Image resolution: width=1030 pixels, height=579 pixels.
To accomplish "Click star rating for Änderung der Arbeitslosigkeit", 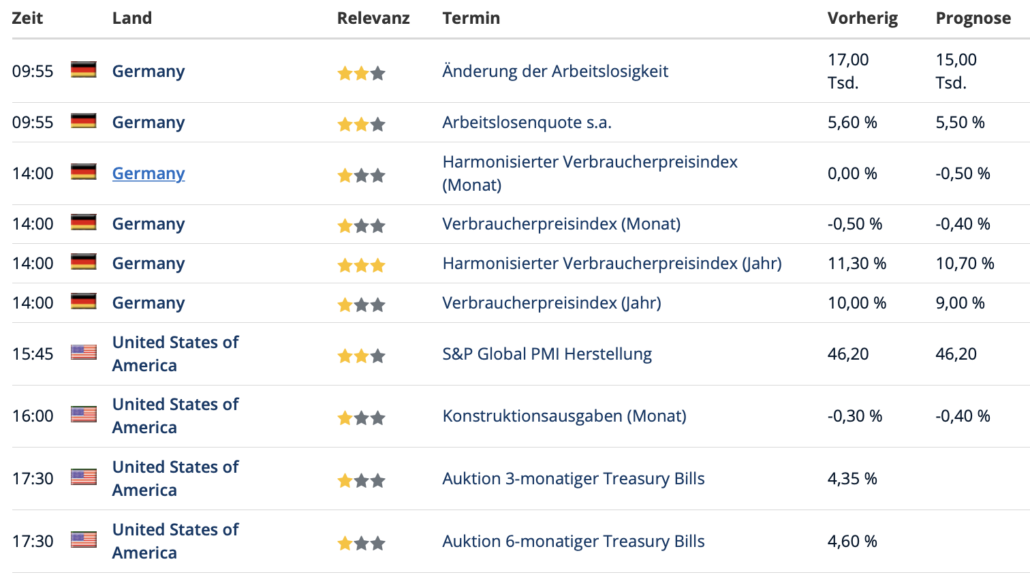I will pyautogui.click(x=361, y=73).
